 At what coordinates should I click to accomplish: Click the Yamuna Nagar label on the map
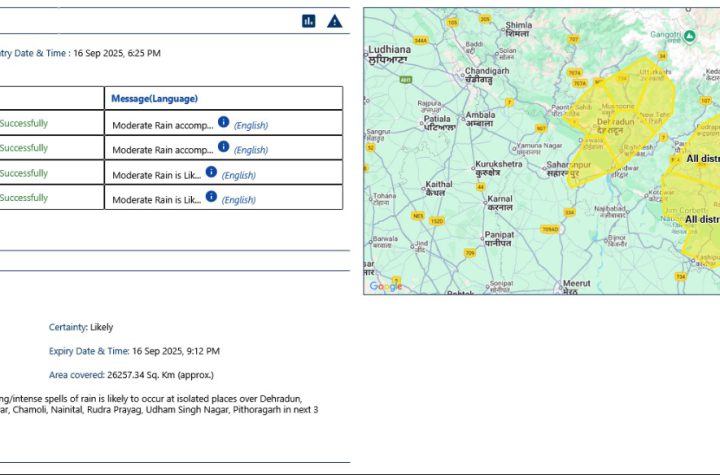tap(539, 148)
